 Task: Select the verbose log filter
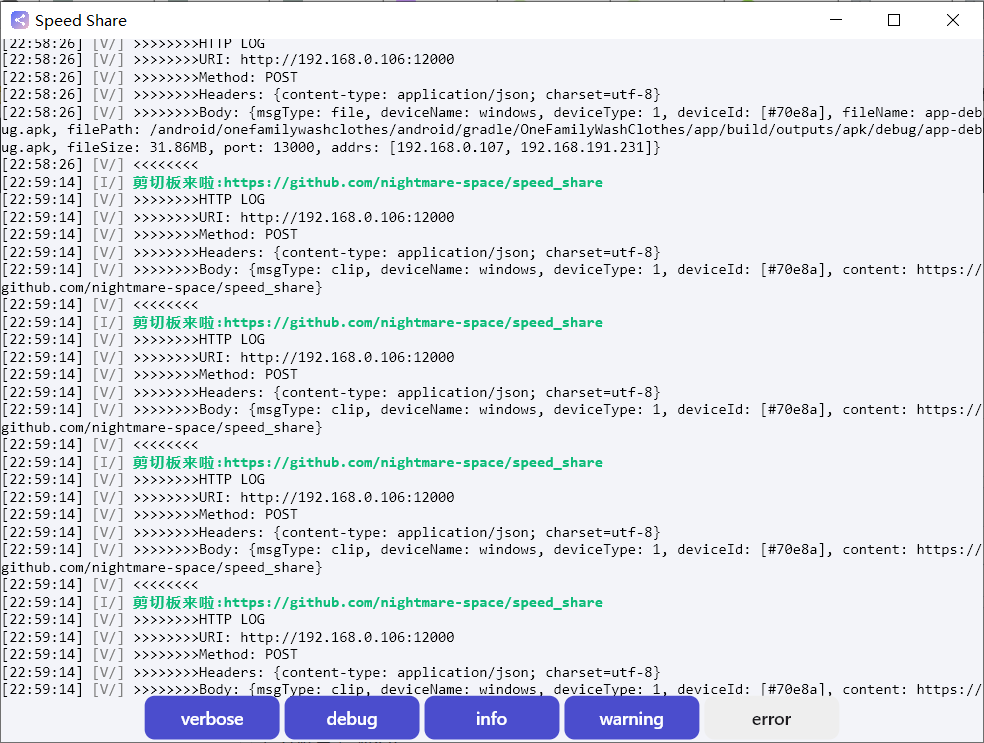[211, 718]
